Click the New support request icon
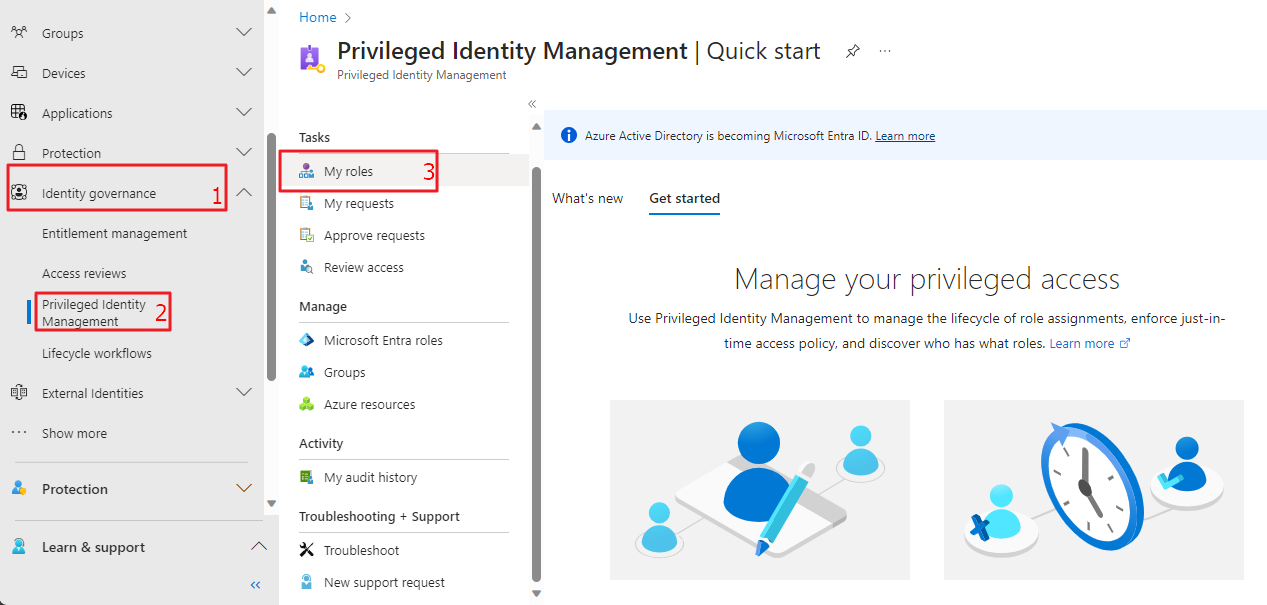Screen dimensions: 1267x605 307,583
